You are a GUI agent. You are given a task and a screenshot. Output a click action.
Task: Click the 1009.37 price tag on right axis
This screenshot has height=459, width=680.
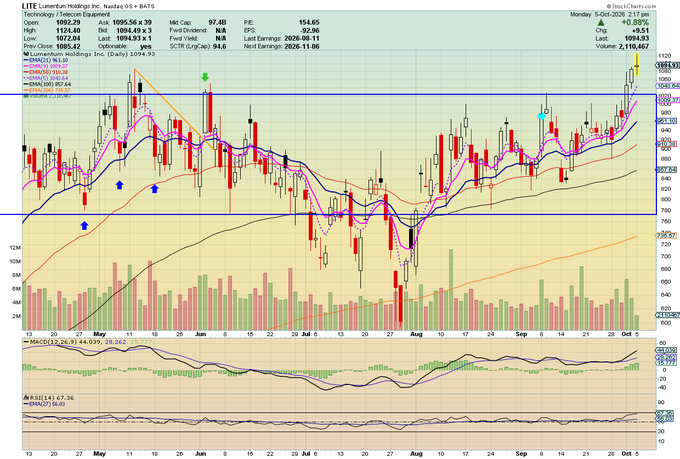tap(668, 100)
